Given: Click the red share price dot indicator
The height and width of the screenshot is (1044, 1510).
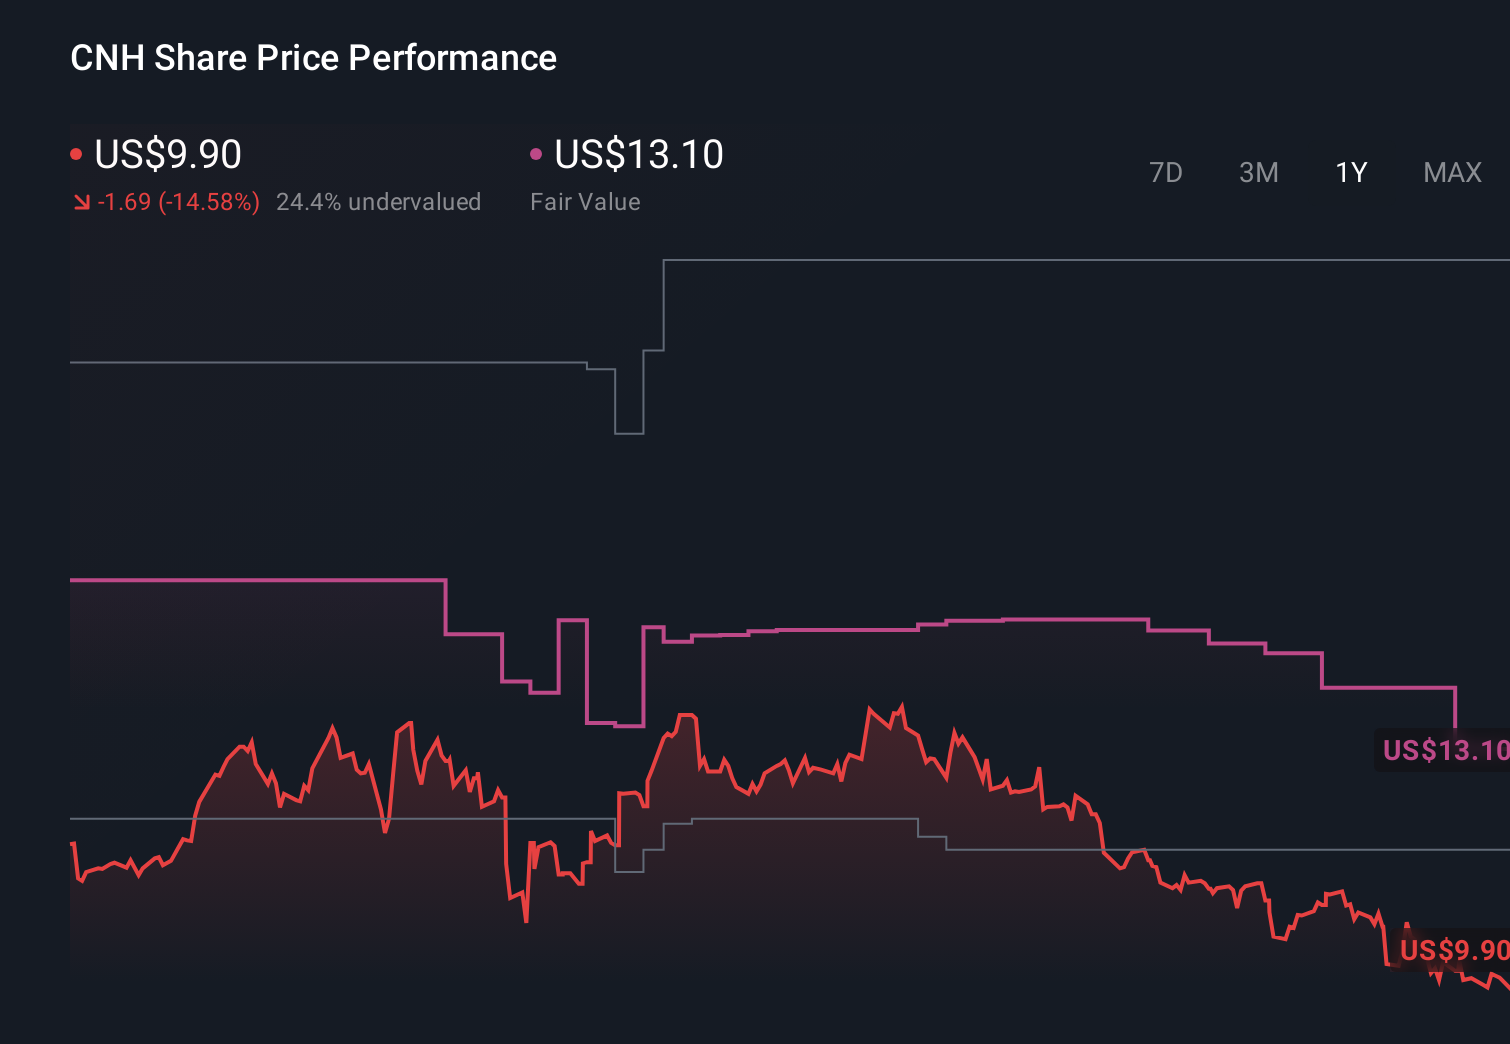Looking at the screenshot, I should pos(76,153).
